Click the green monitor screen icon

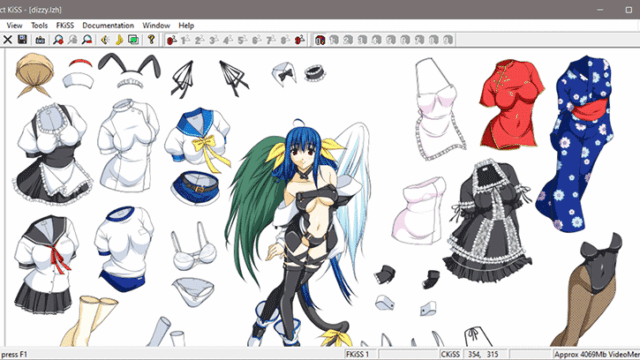(133, 40)
